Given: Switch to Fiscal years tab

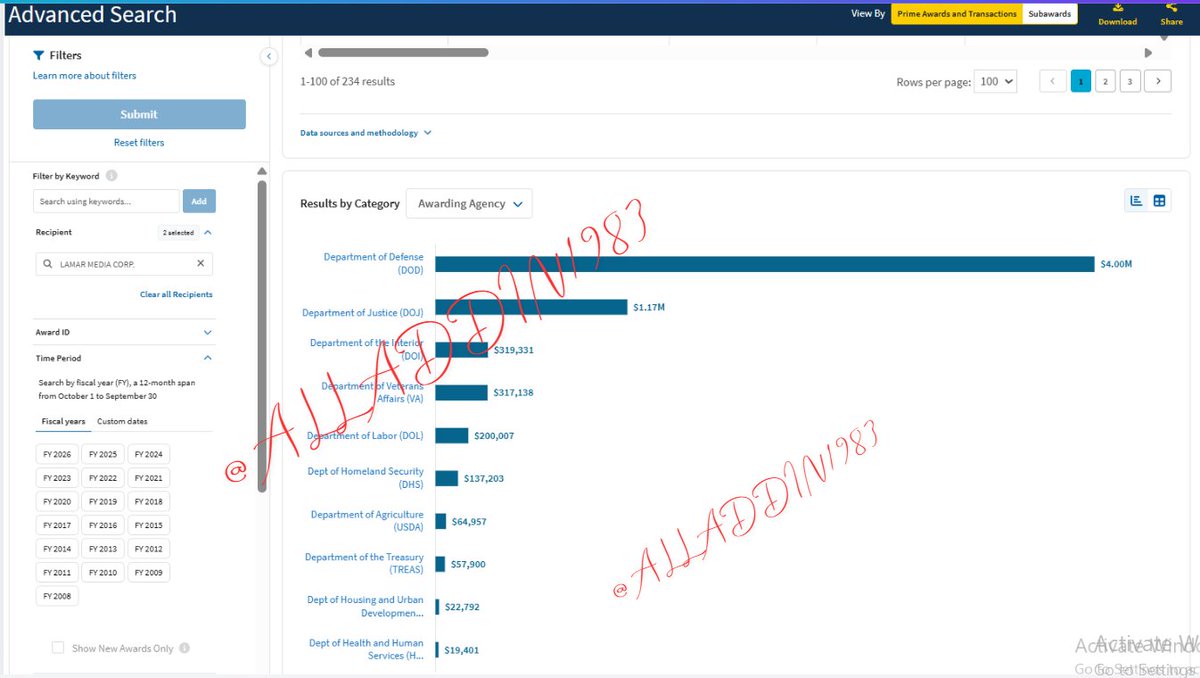Looking at the screenshot, I should (63, 421).
